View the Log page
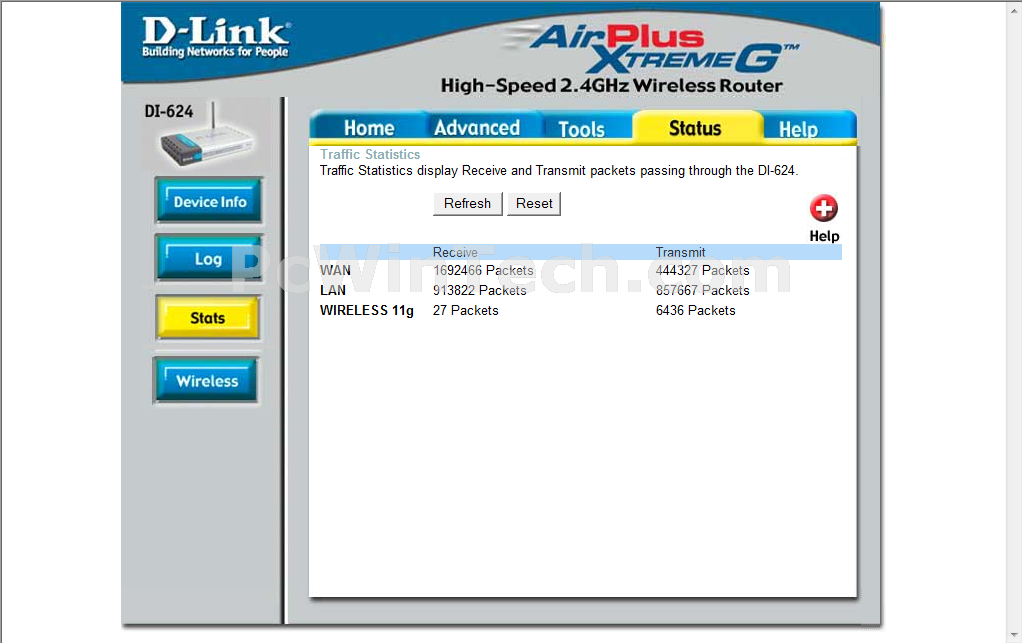Viewport: 1022px width, 643px height. (209, 259)
